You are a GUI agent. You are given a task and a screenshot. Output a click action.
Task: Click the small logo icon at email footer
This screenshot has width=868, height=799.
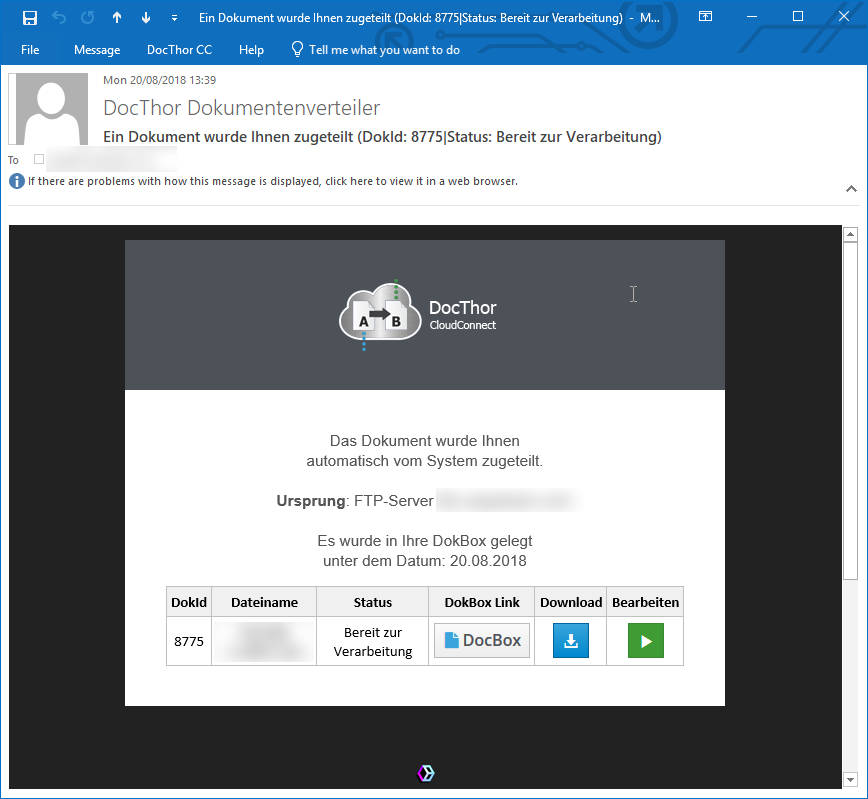point(426,773)
